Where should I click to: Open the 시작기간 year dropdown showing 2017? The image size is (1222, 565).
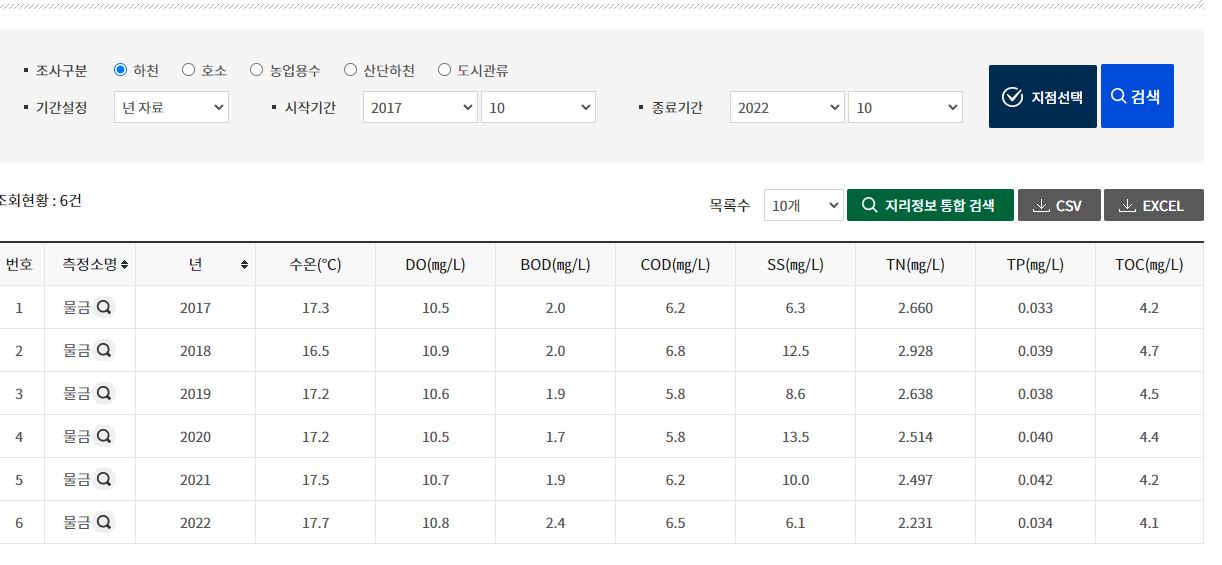420,107
